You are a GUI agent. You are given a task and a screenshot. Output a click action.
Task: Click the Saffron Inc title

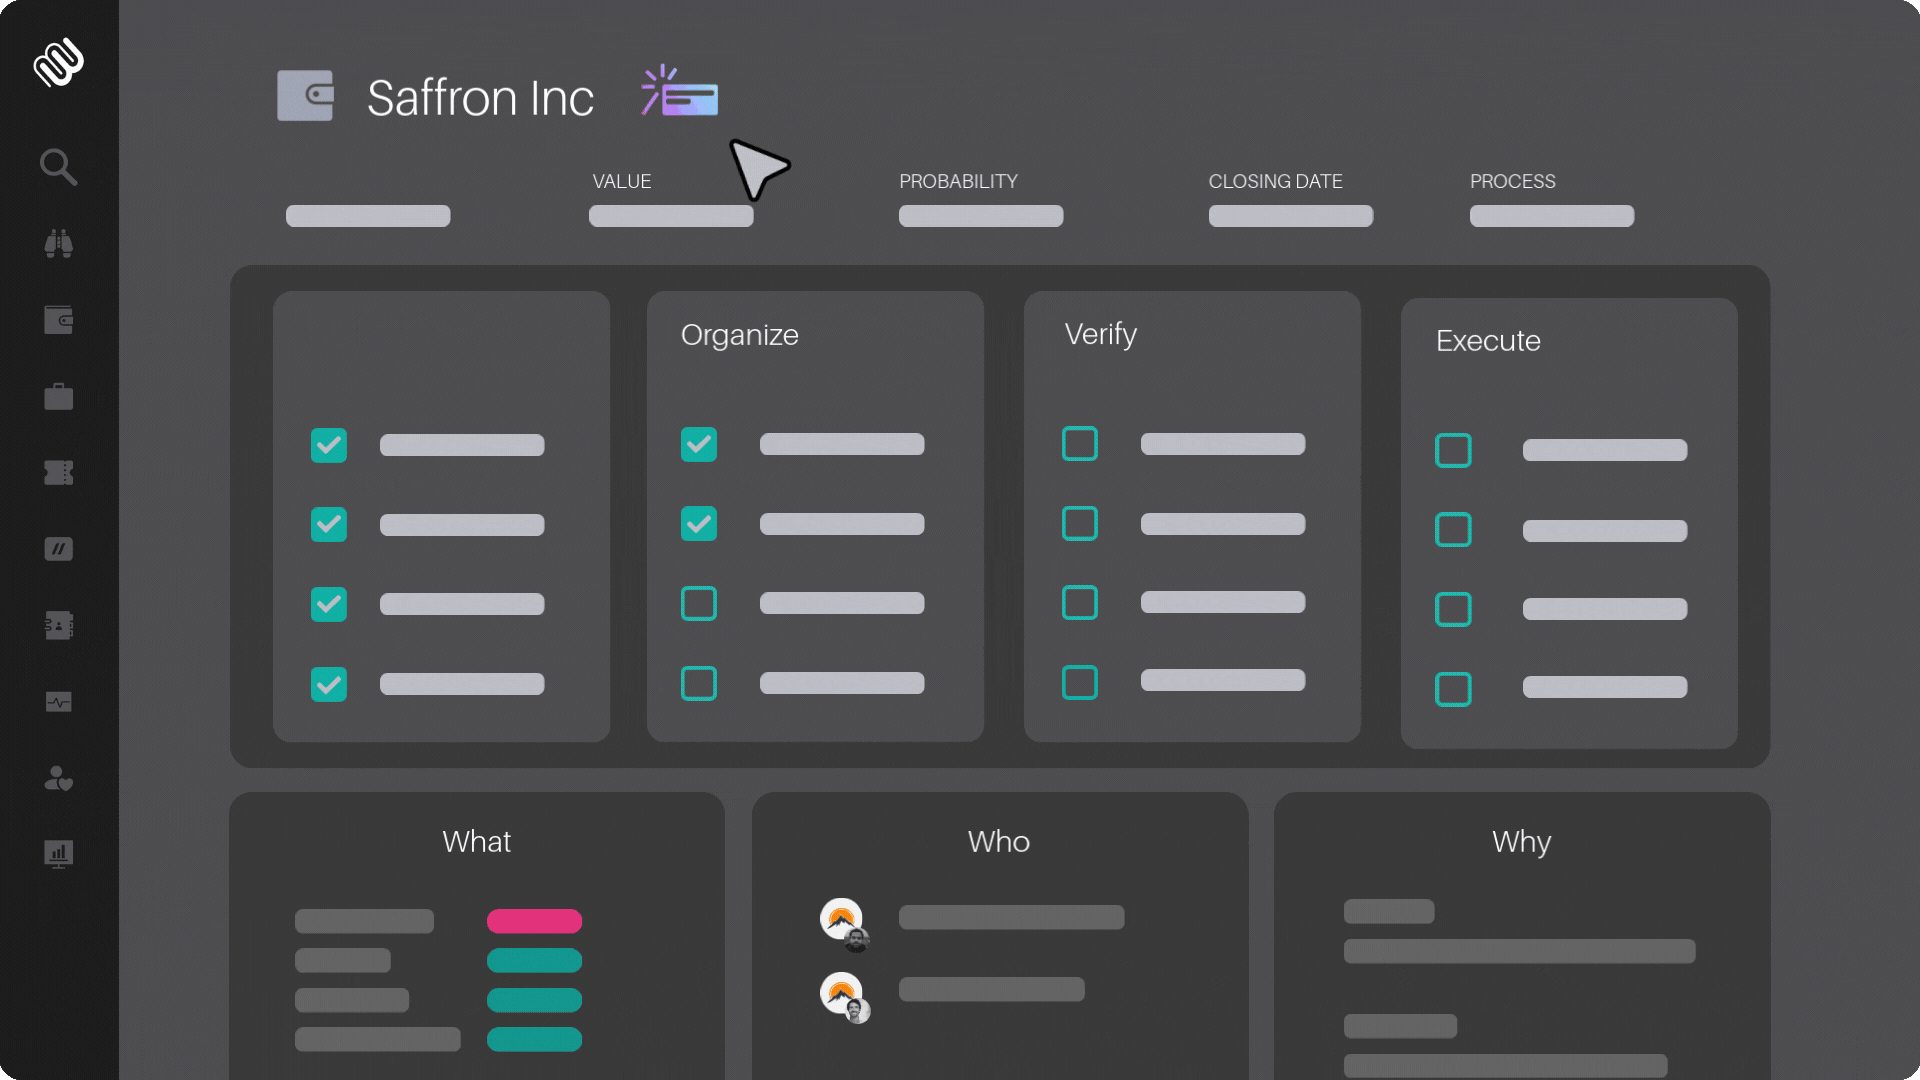(480, 98)
